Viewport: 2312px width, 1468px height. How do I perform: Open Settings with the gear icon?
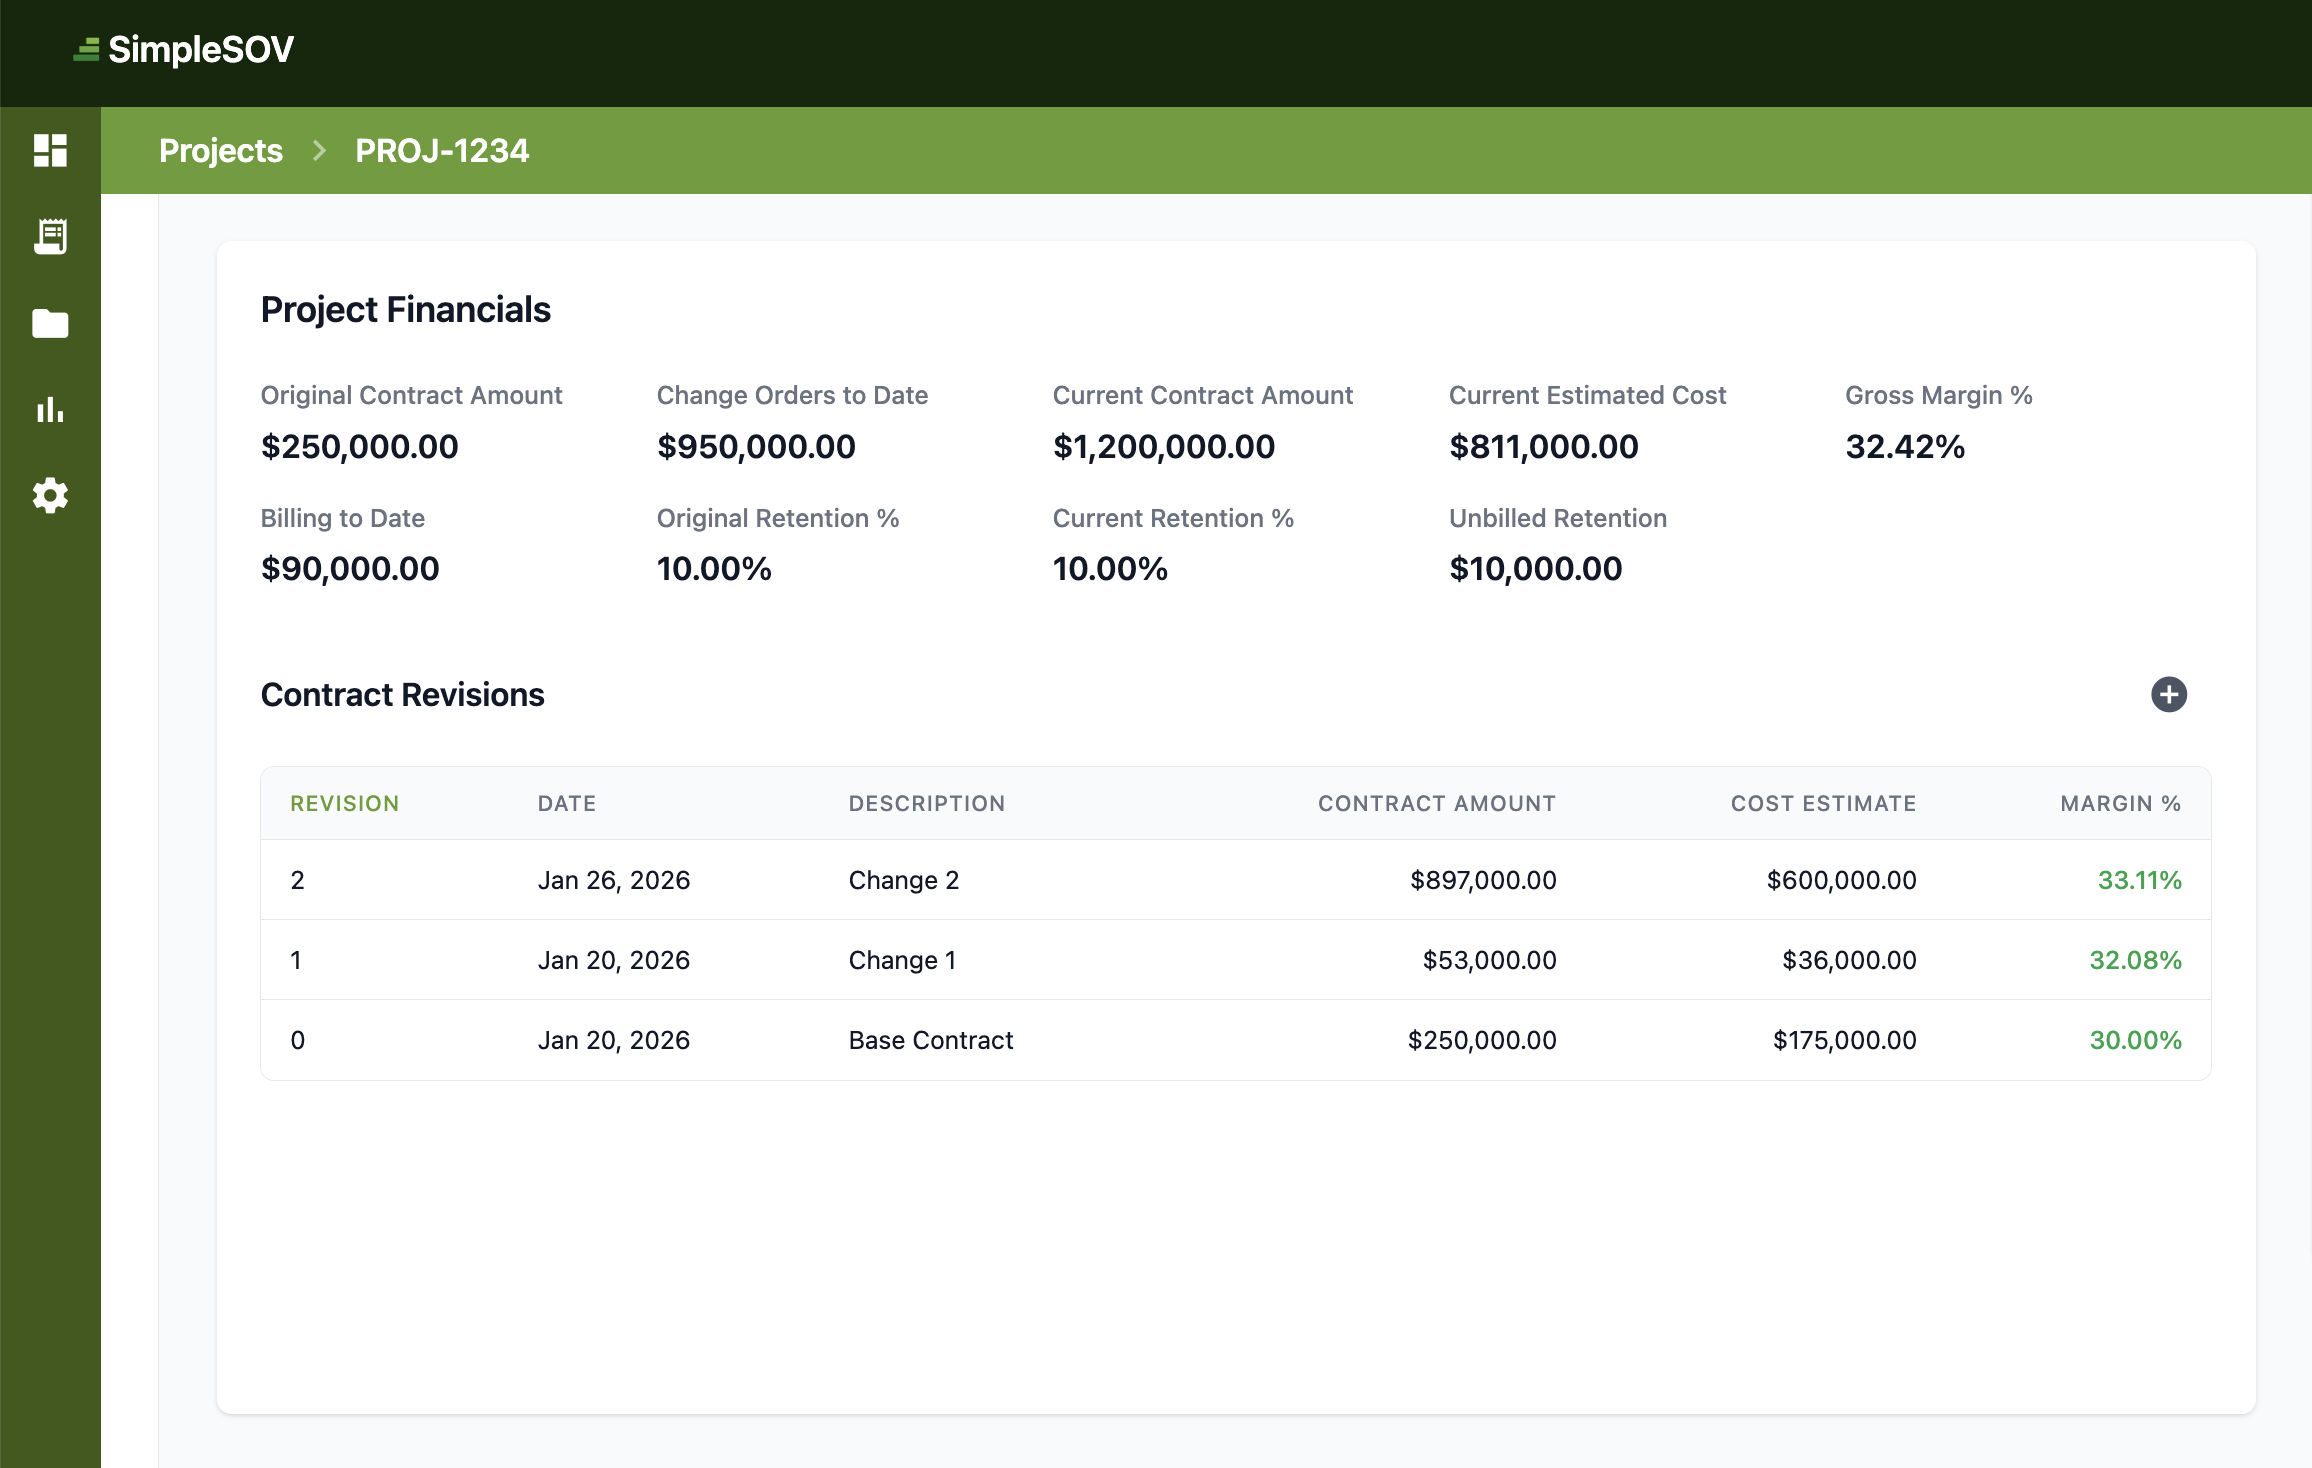[x=50, y=496]
